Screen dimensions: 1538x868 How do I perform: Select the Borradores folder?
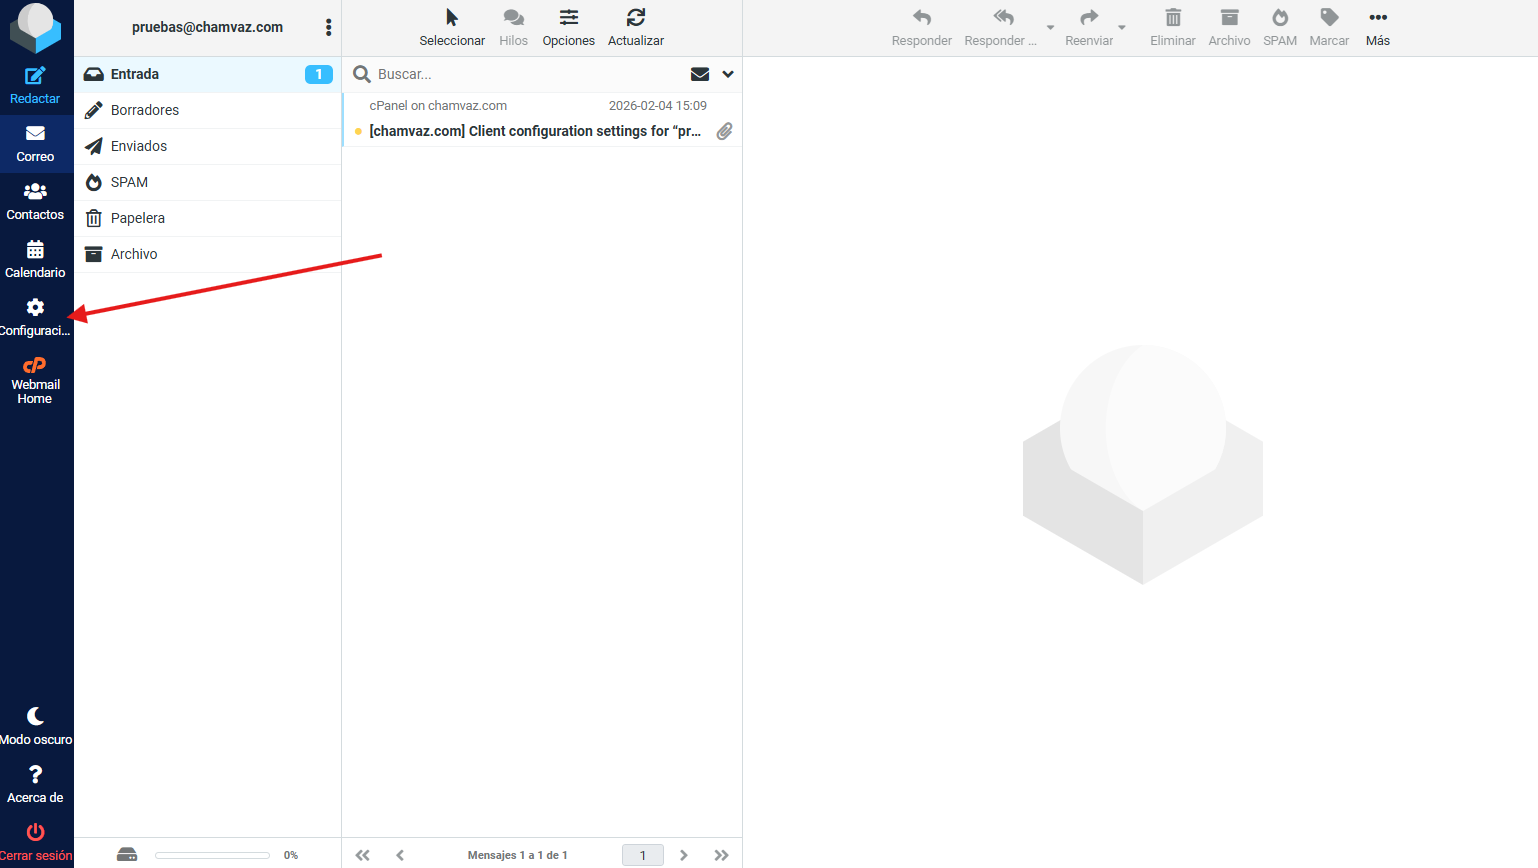(145, 110)
